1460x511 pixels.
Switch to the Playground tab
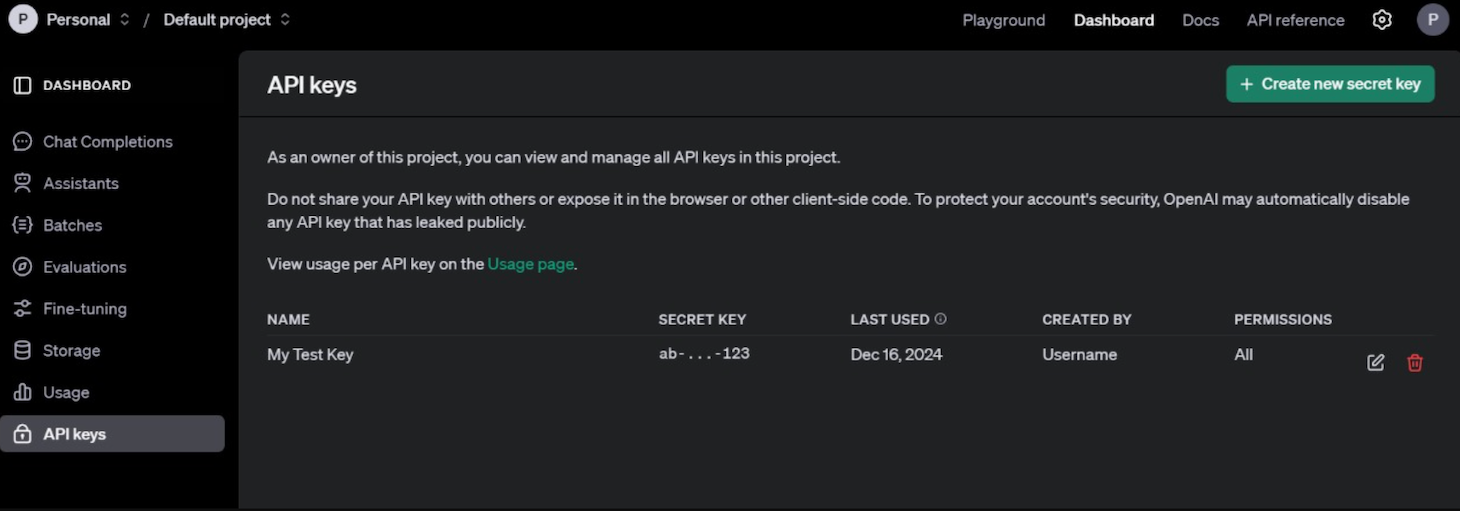pyautogui.click(x=1003, y=20)
